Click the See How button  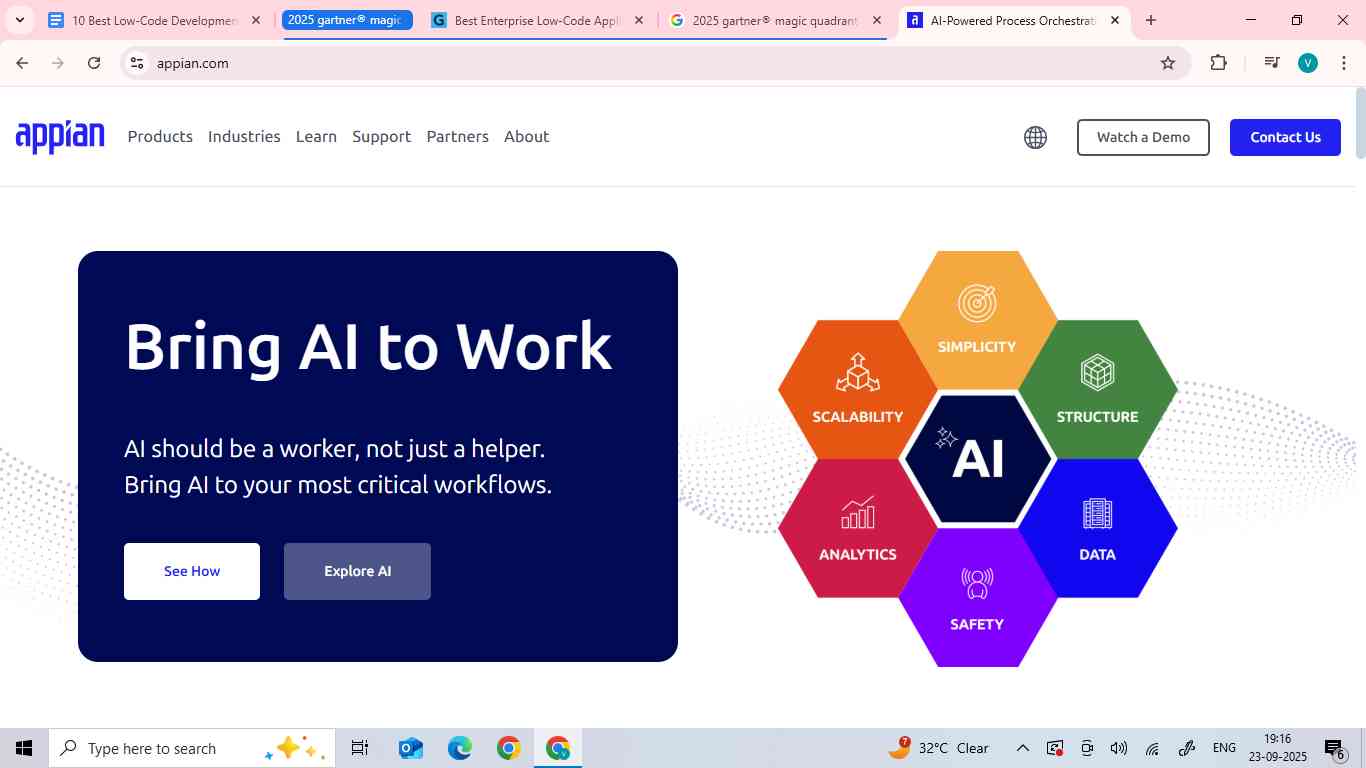pos(192,571)
